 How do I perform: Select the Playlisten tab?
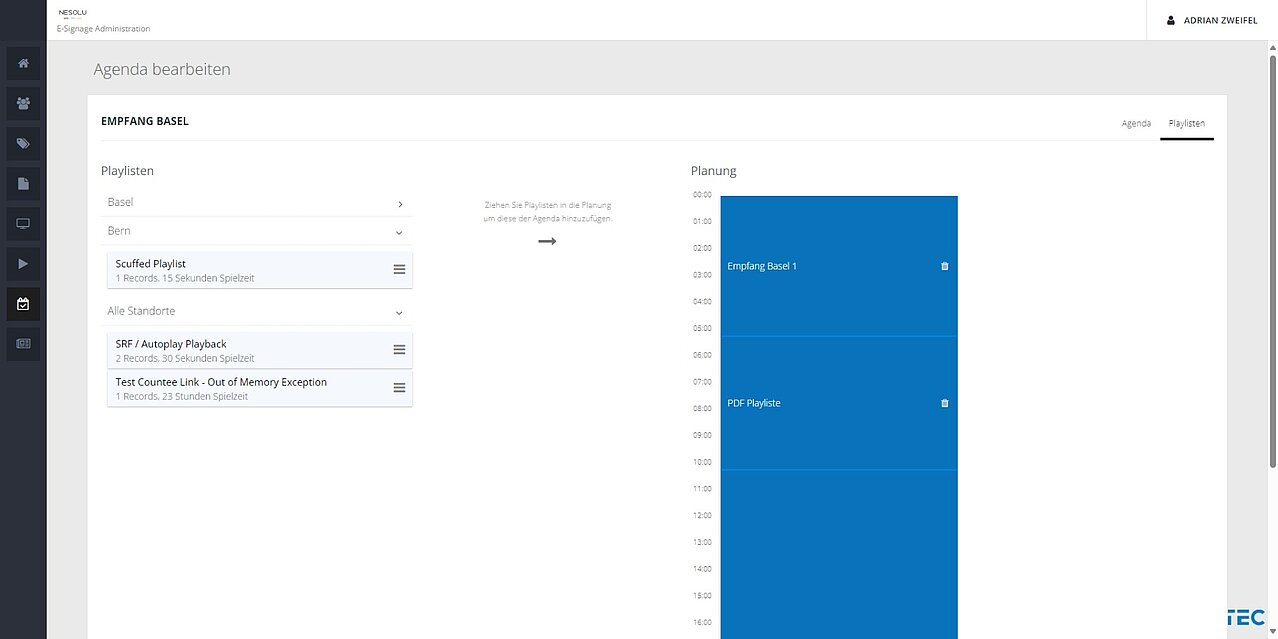(x=1187, y=123)
